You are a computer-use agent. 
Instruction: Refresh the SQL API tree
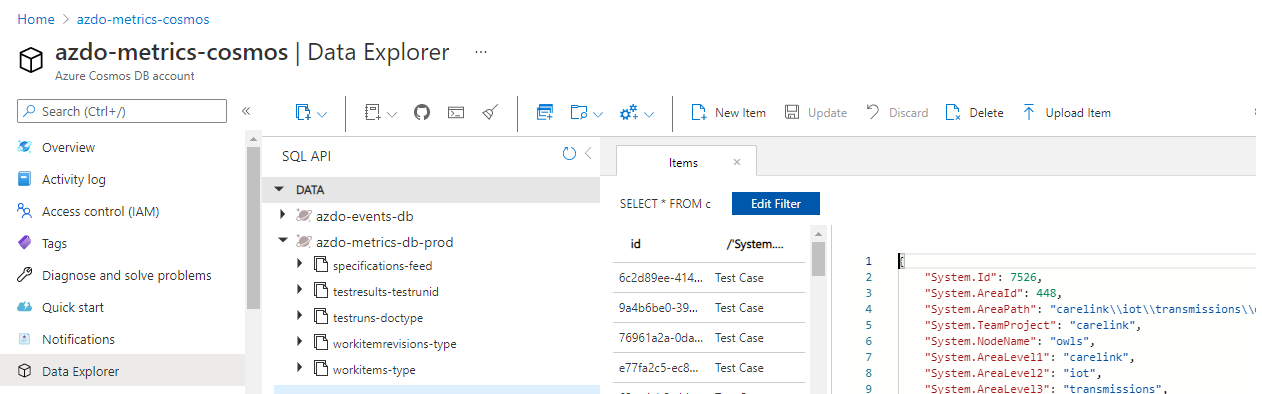569,154
